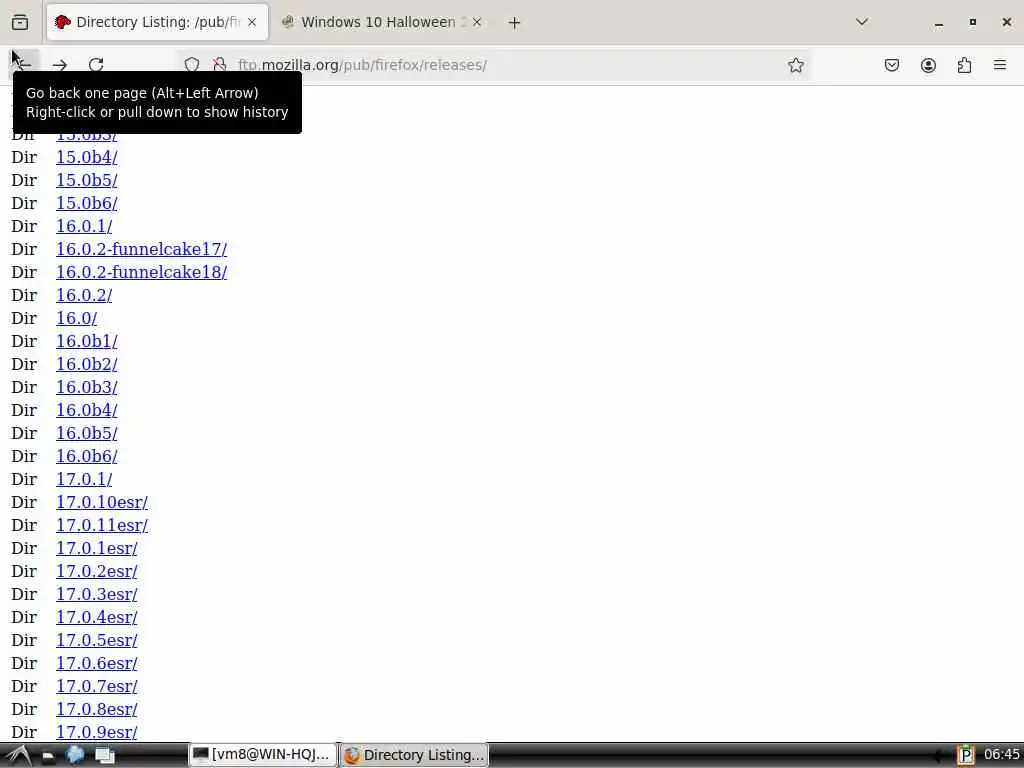This screenshot has width=1024, height=768.
Task: Launch the globe web browser taskbar icon
Action: [x=75, y=755]
